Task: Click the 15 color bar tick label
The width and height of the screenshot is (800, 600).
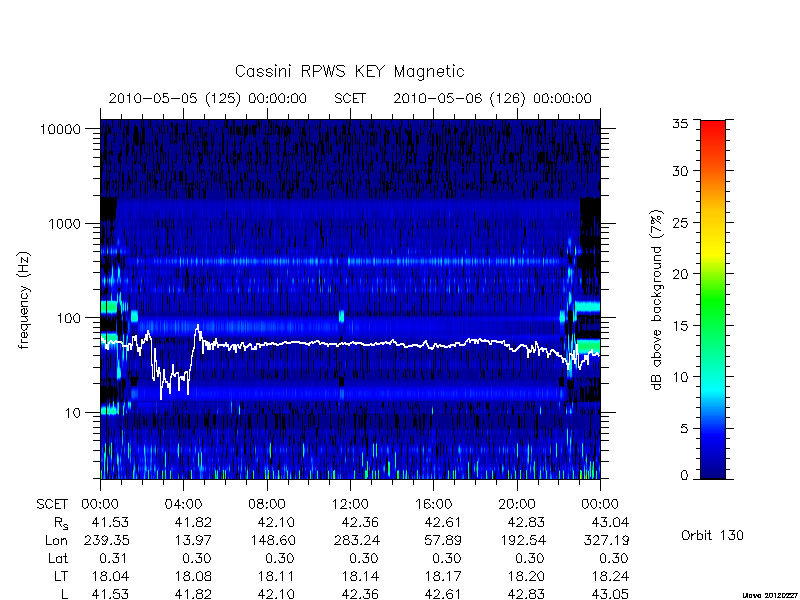Action: [x=680, y=326]
